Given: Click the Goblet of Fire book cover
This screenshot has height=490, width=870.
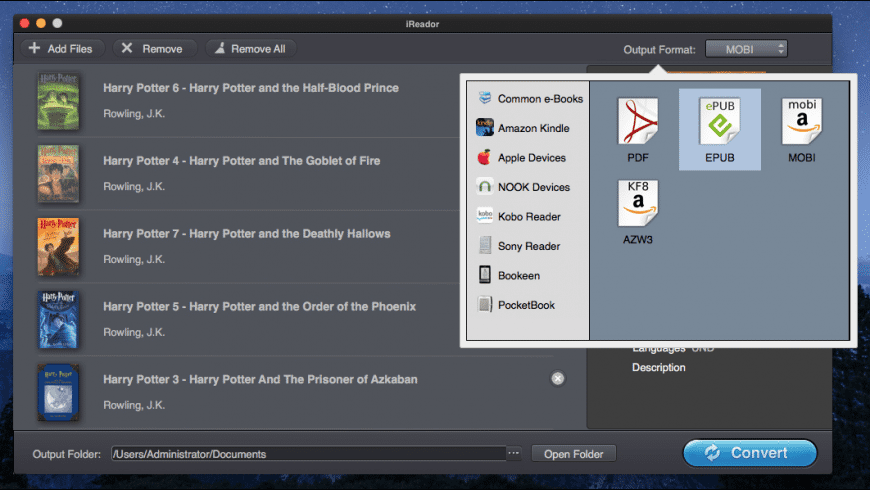Looking at the screenshot, I should [x=58, y=174].
